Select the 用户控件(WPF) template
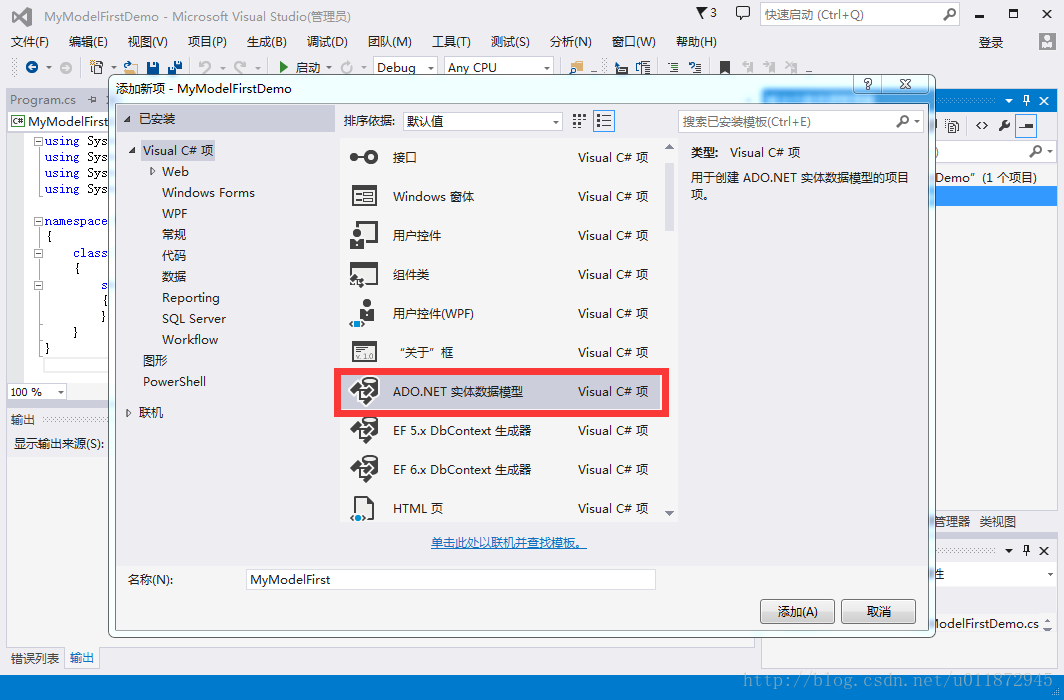 point(501,313)
